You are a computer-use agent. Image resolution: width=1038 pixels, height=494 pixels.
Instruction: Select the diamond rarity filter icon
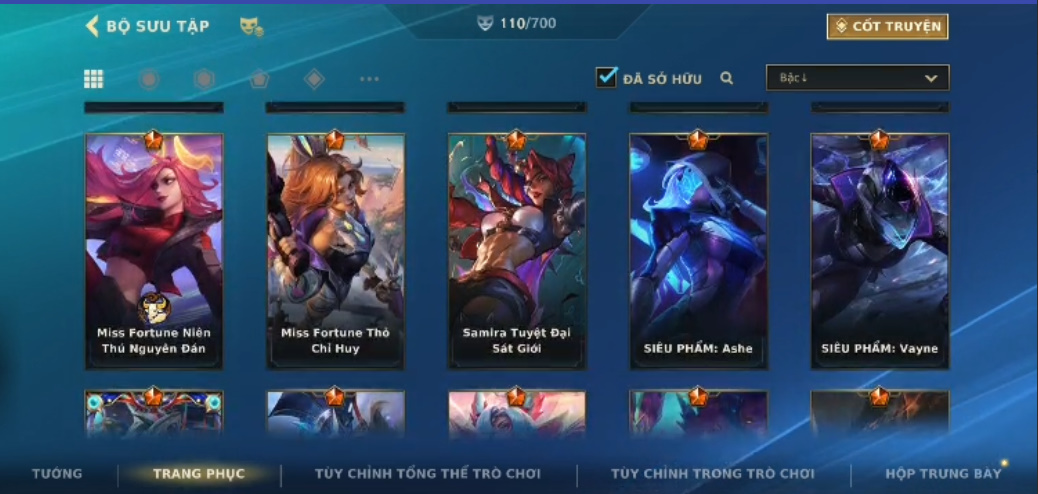(314, 79)
